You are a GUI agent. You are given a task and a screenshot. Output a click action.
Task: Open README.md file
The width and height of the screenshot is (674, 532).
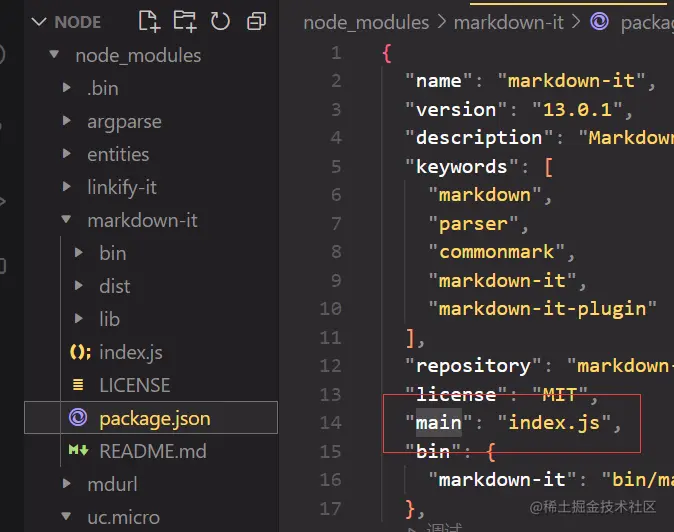point(153,451)
